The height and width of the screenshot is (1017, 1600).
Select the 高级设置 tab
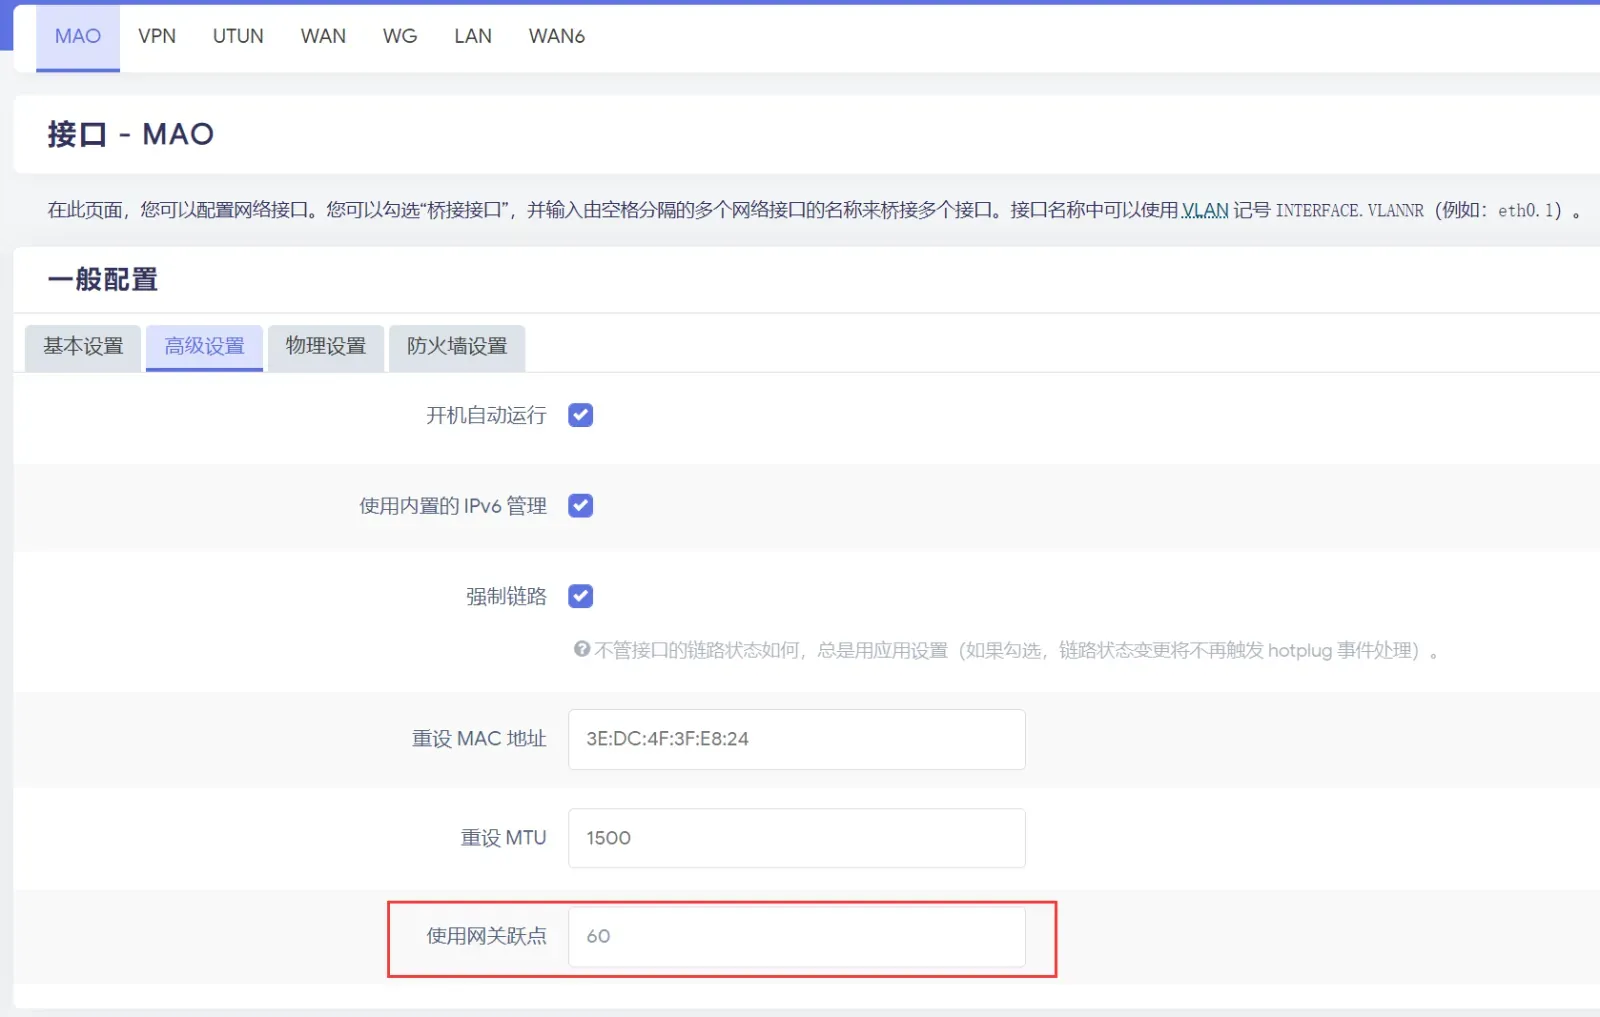tap(204, 347)
